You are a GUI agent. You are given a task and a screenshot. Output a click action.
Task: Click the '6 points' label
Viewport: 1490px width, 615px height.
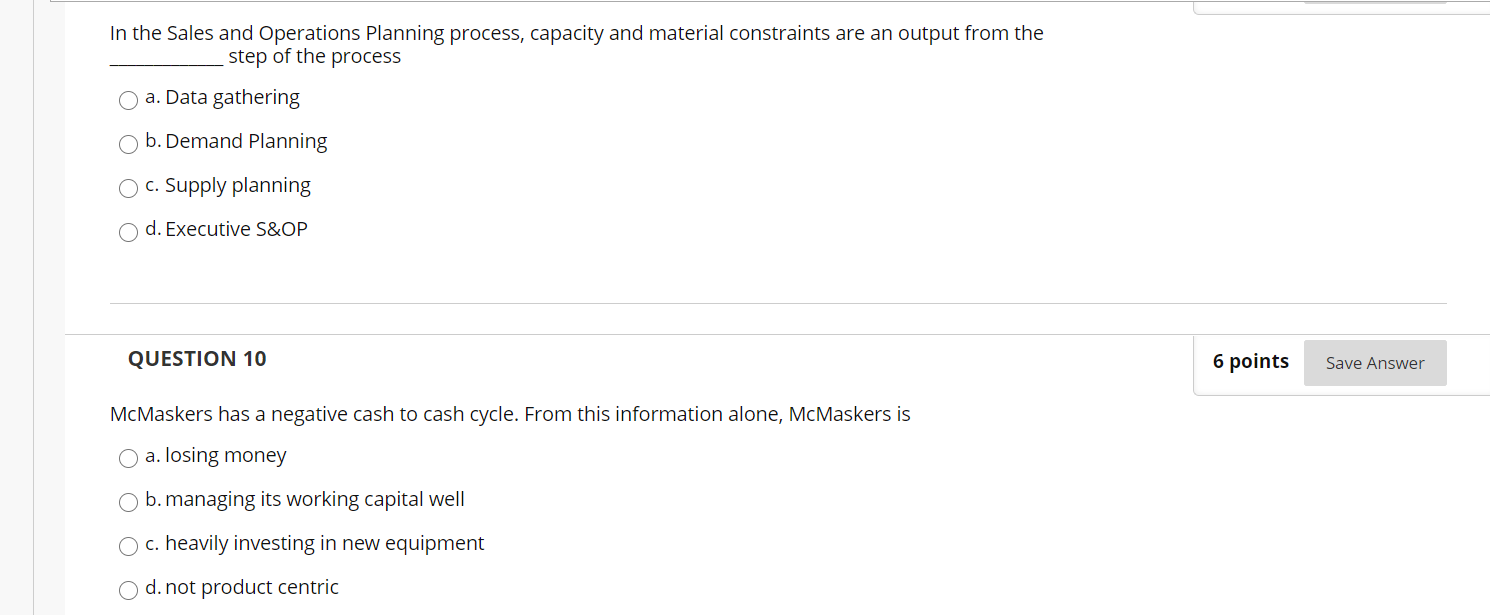(x=1251, y=361)
